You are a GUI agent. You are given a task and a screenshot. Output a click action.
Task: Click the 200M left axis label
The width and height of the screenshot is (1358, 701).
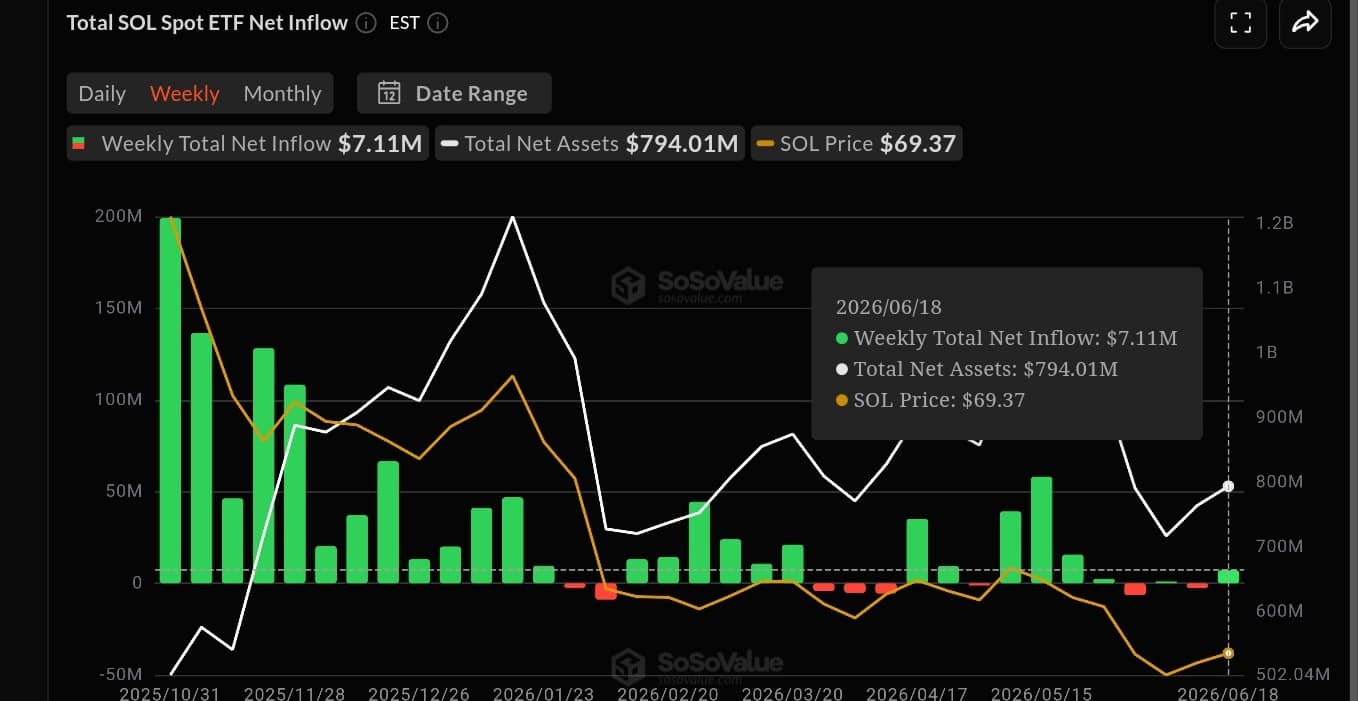[x=119, y=216]
